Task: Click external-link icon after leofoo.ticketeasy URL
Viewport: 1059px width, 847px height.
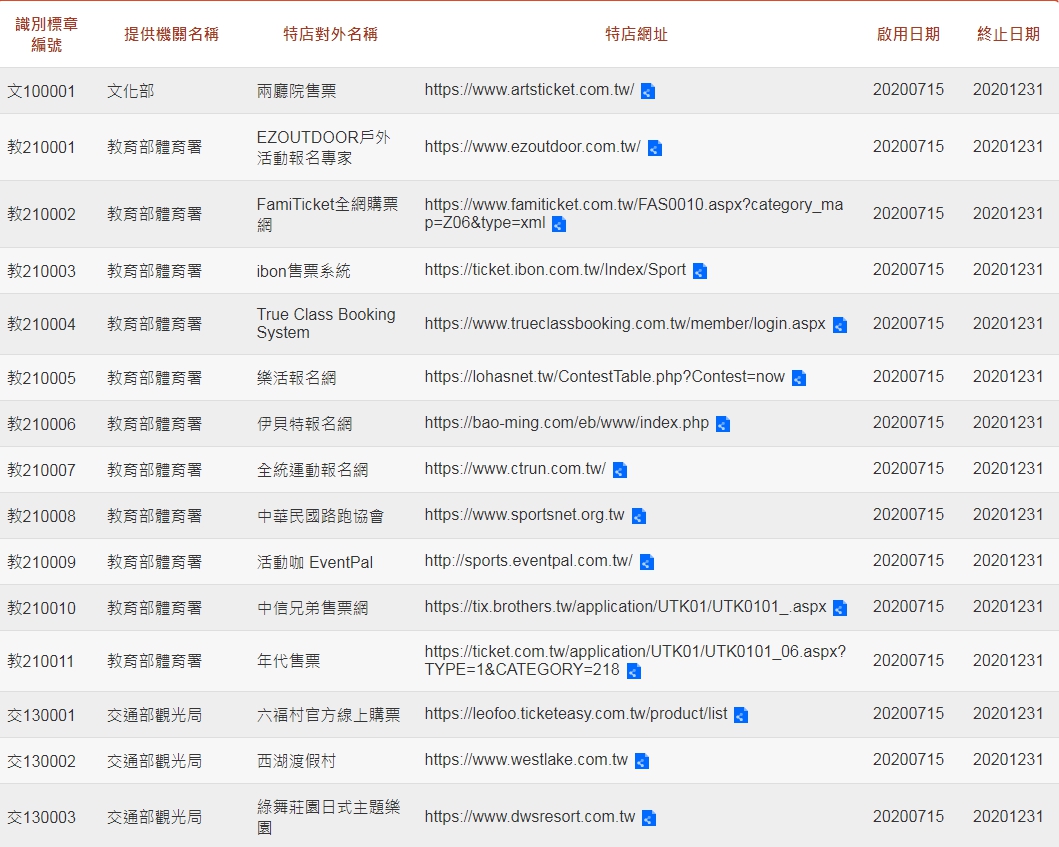Action: point(741,715)
